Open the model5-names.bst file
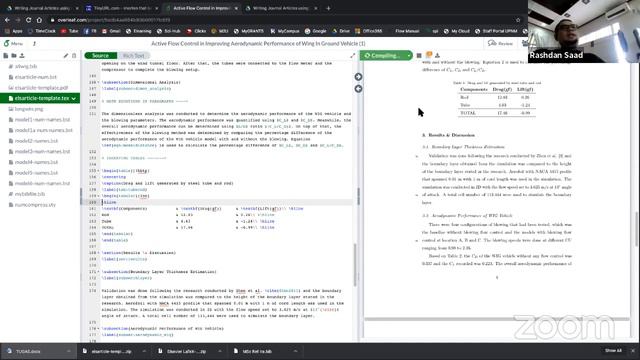The image size is (640, 360). (36, 173)
